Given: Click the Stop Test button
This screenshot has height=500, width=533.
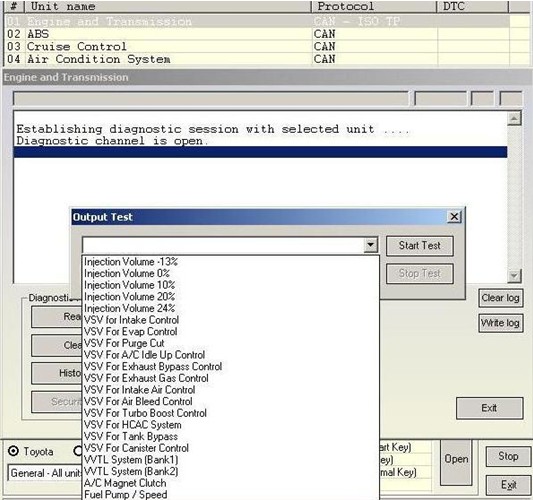Looking at the screenshot, I should 419,274.
